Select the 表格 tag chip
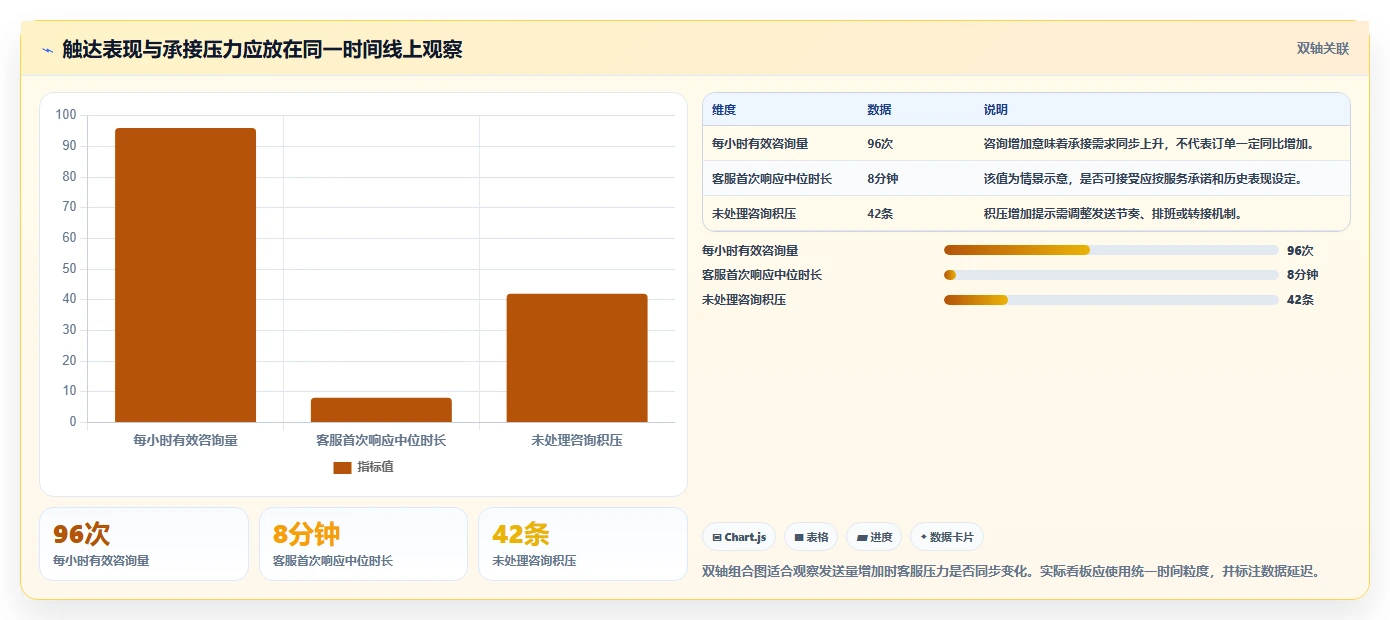This screenshot has height=620, width=1390. click(x=811, y=537)
